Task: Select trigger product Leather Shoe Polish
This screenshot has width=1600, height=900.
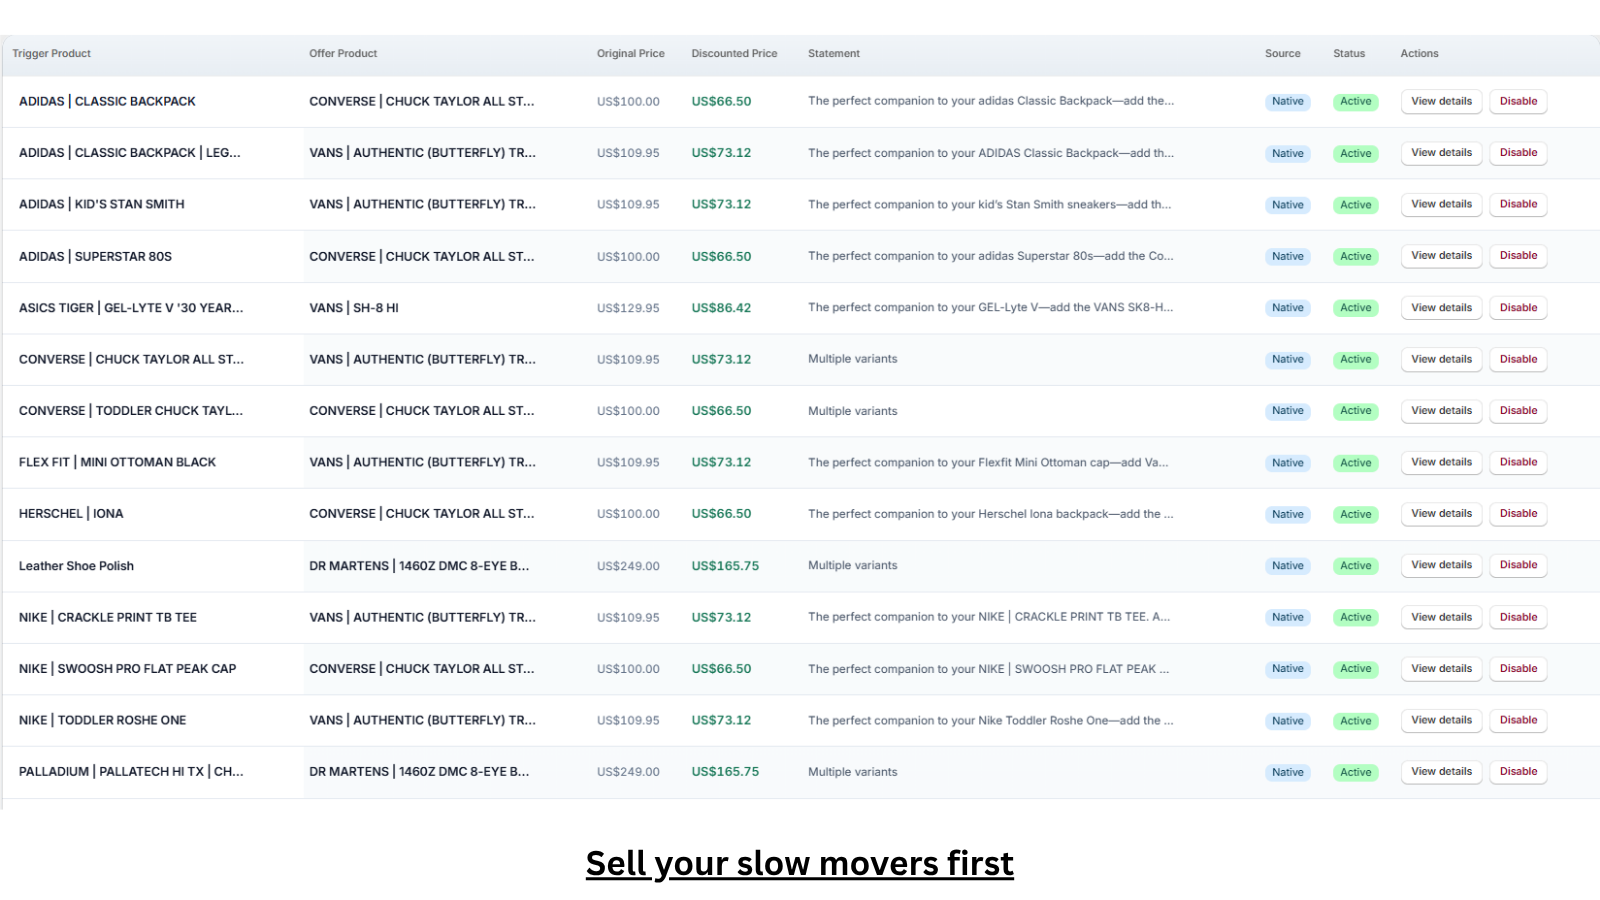Action: pyautogui.click(x=76, y=566)
